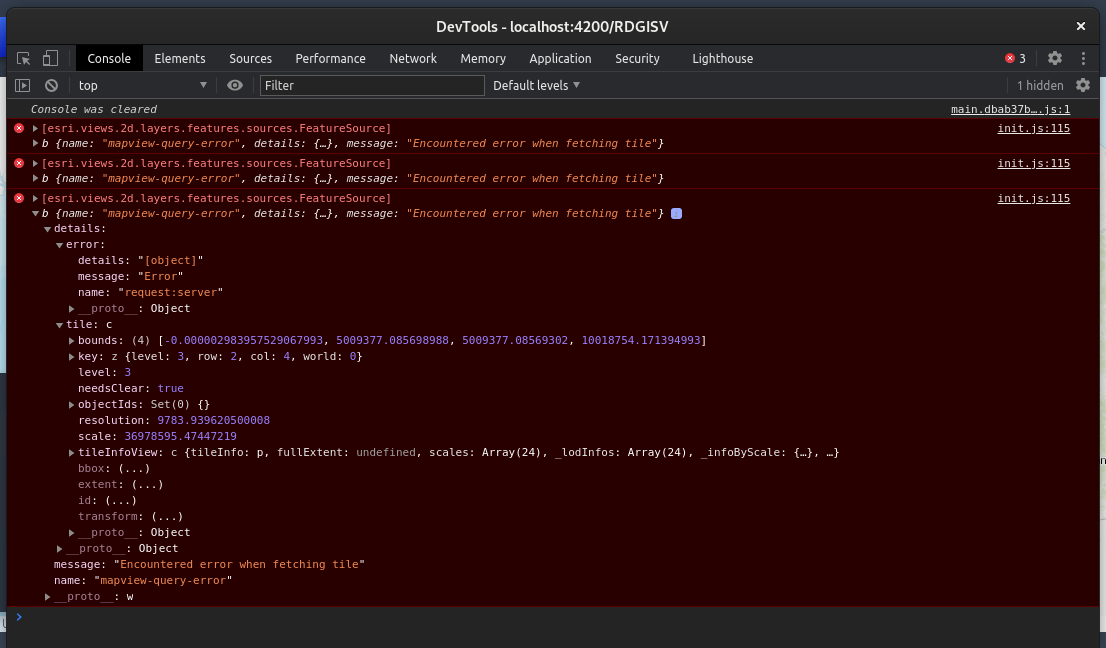This screenshot has width=1106, height=648.
Task: Open main.dbab37b….js:1 source link
Action: click(x=1010, y=109)
